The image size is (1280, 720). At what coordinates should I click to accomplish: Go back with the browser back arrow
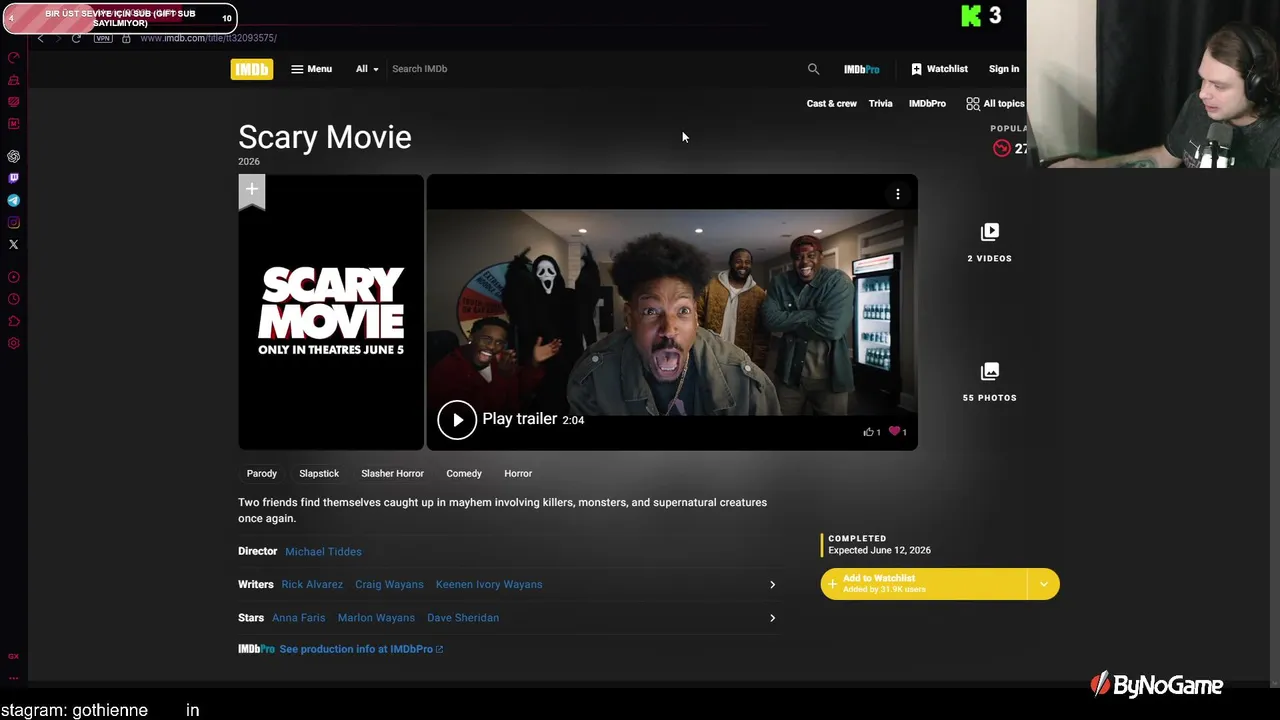(x=41, y=38)
